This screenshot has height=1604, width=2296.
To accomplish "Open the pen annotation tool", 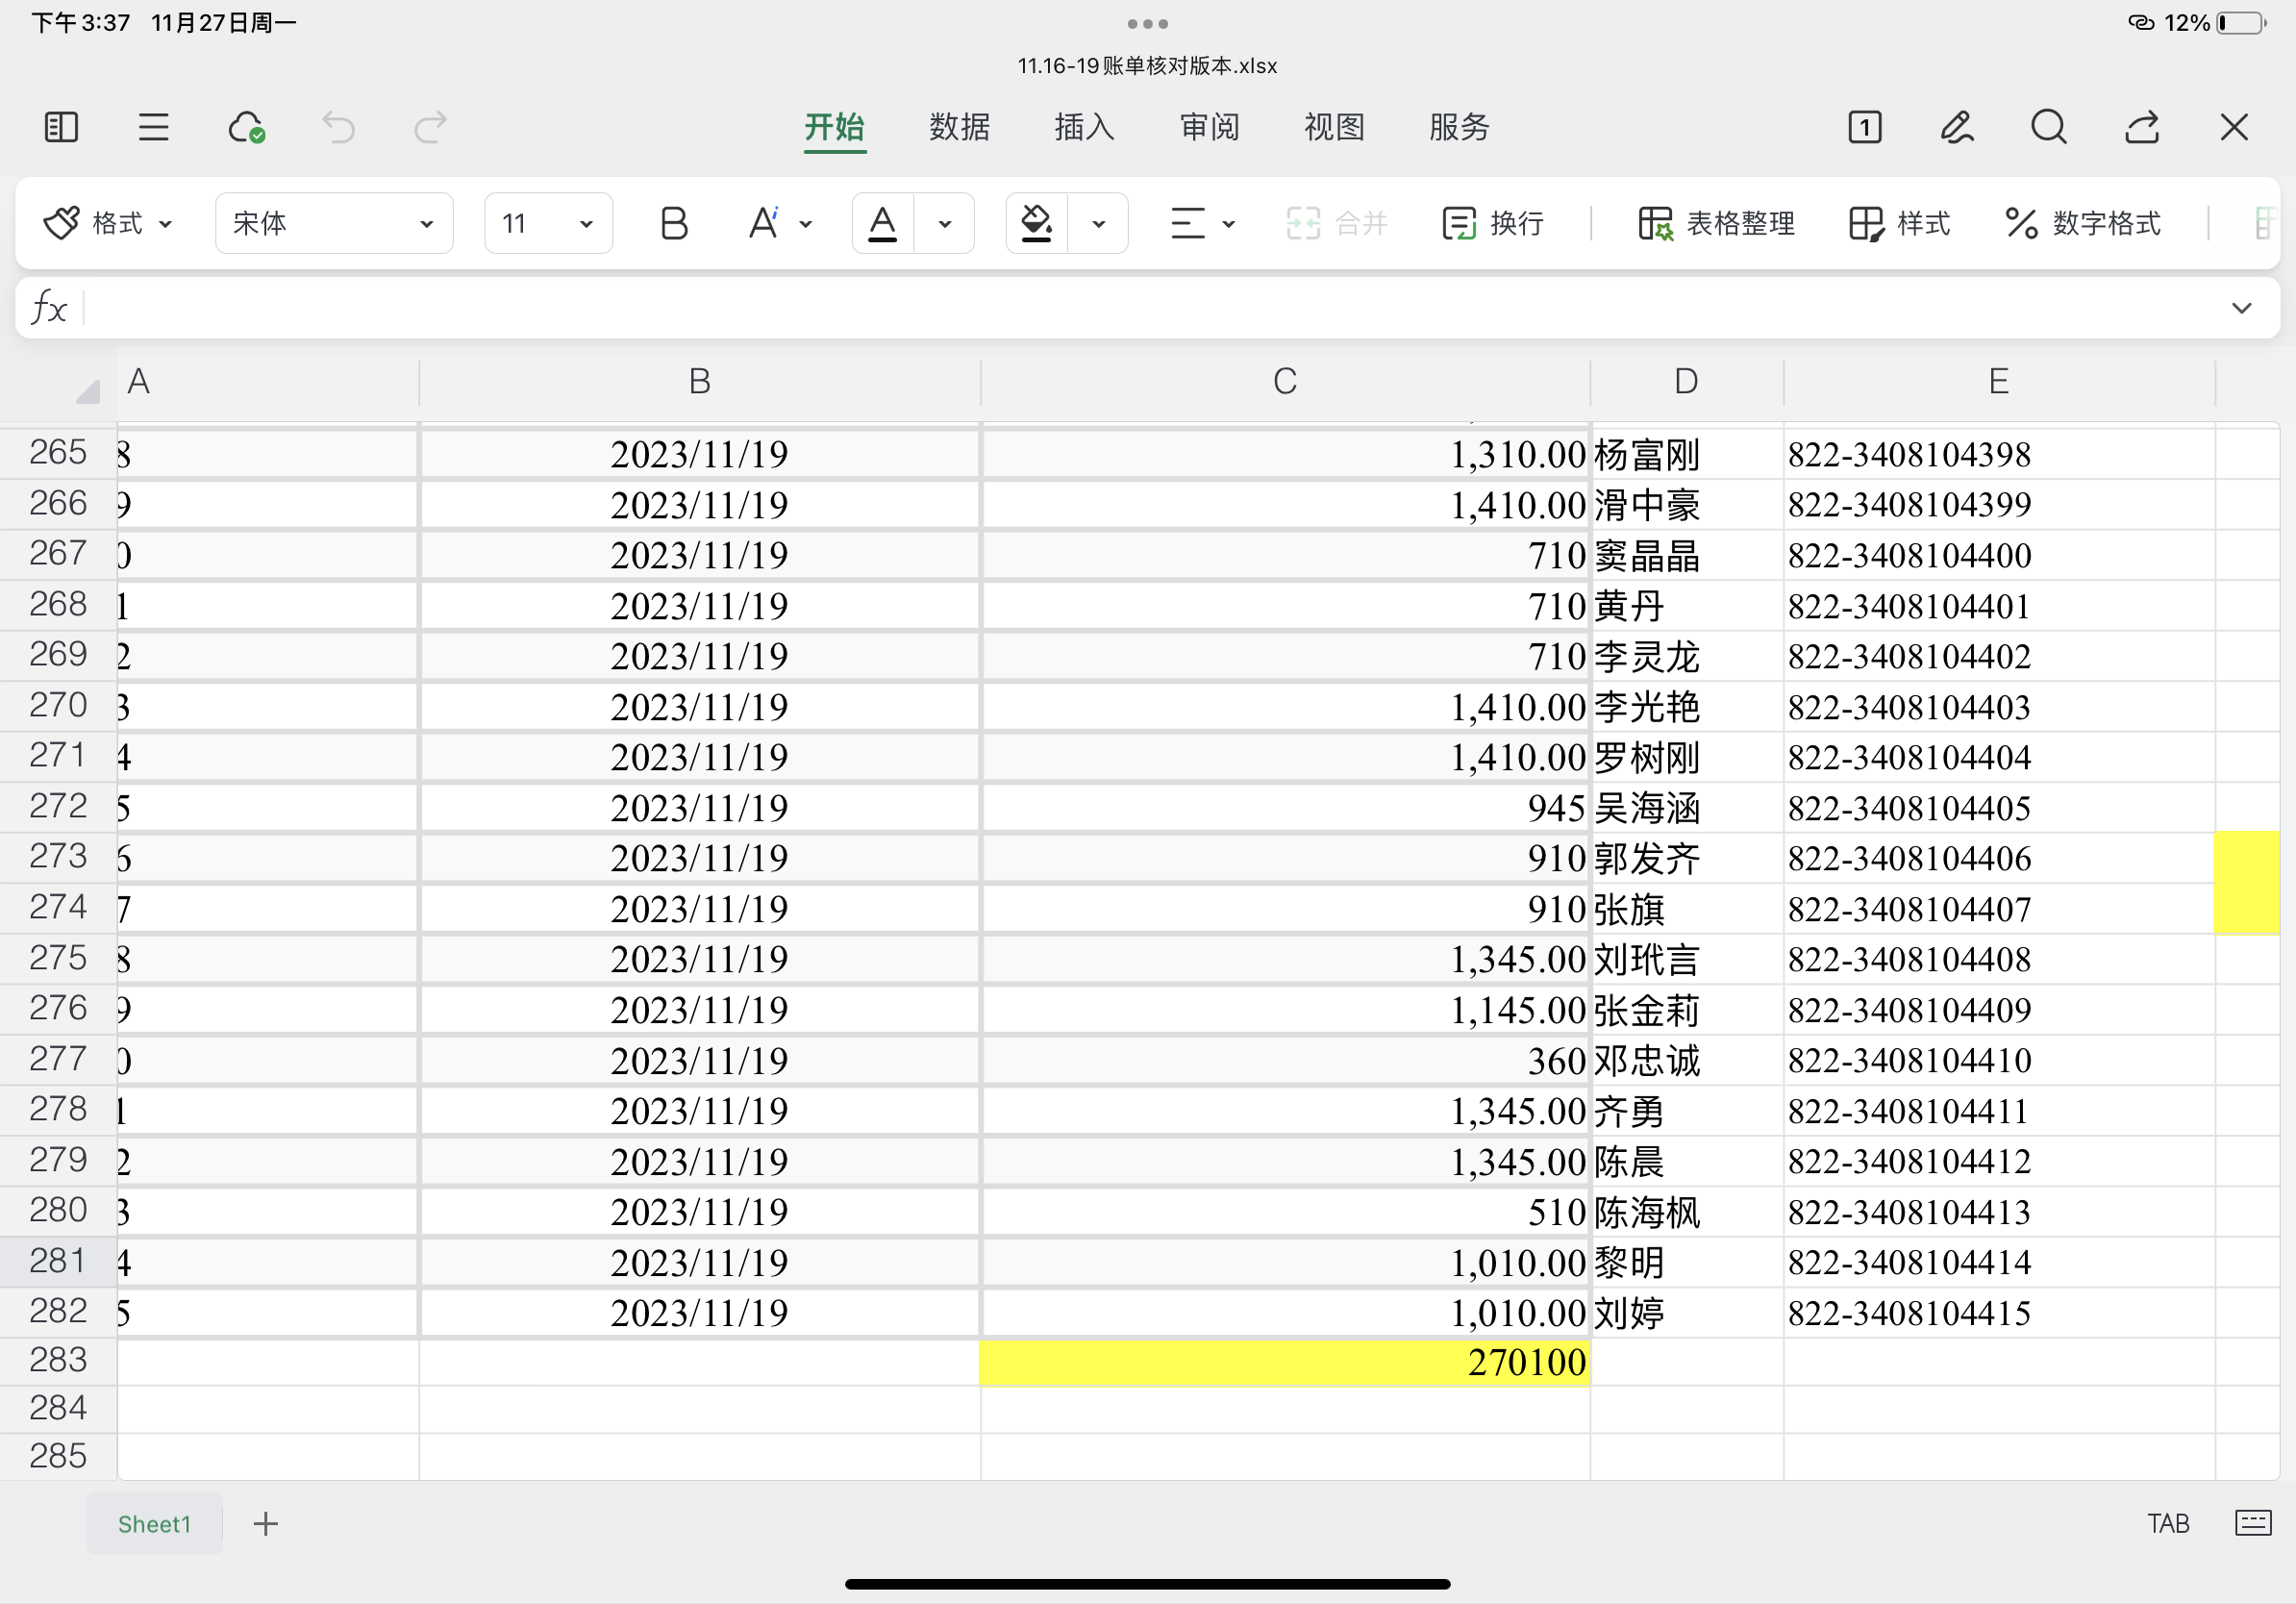I will (x=1956, y=127).
